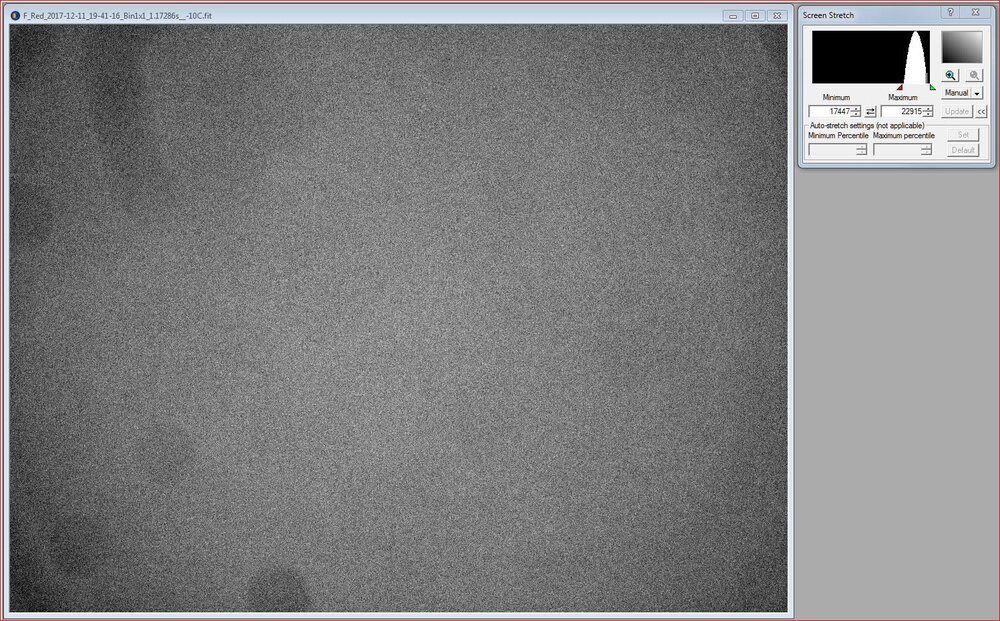The image size is (1000, 621).
Task: Maximize the F_Red FITS image window
Action: click(x=755, y=16)
